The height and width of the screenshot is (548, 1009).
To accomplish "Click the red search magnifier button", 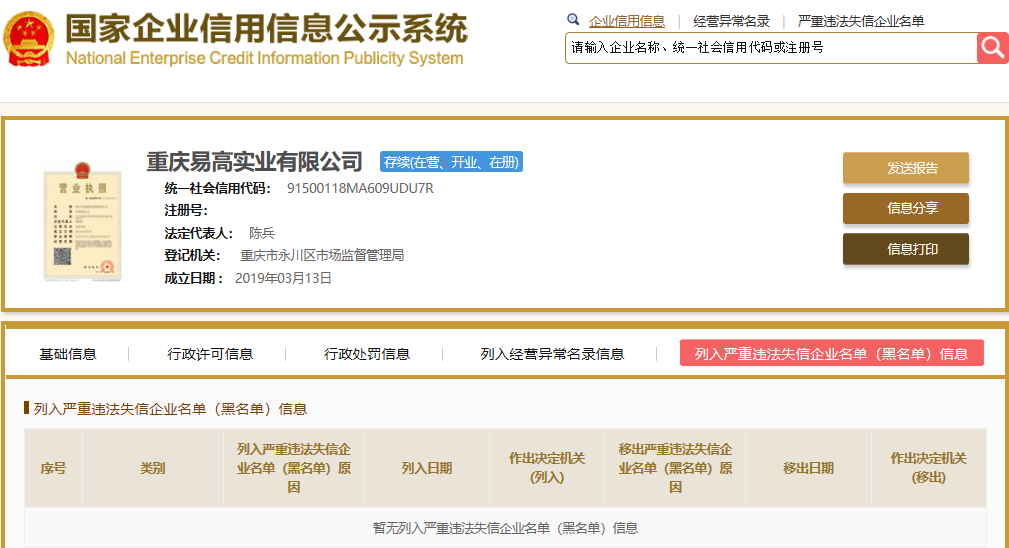I will (992, 48).
